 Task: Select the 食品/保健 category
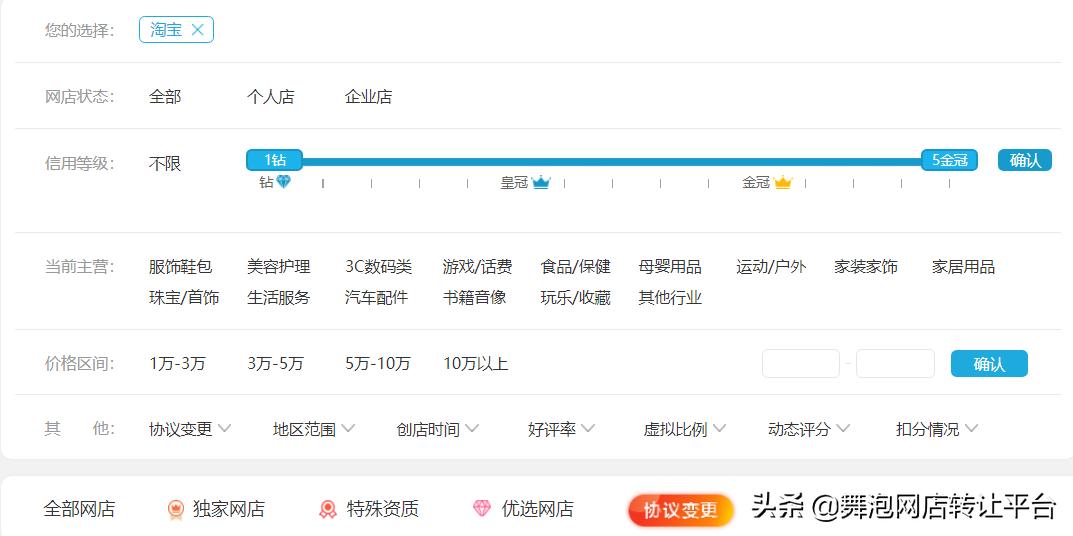click(576, 267)
